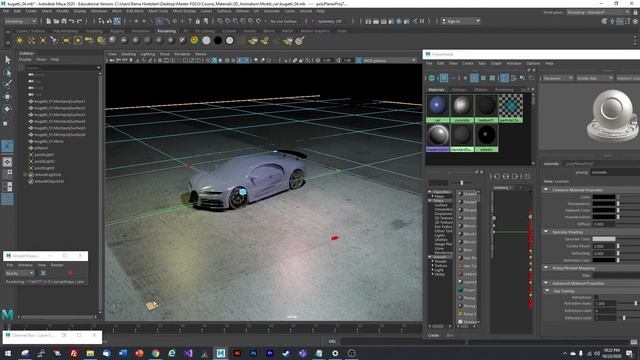
Task: Collapse Common Material Properties section
Action: coord(547,190)
